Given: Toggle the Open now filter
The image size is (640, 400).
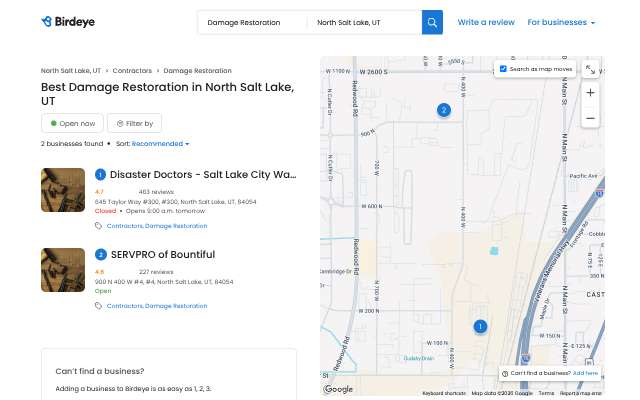Looking at the screenshot, I should tap(72, 123).
